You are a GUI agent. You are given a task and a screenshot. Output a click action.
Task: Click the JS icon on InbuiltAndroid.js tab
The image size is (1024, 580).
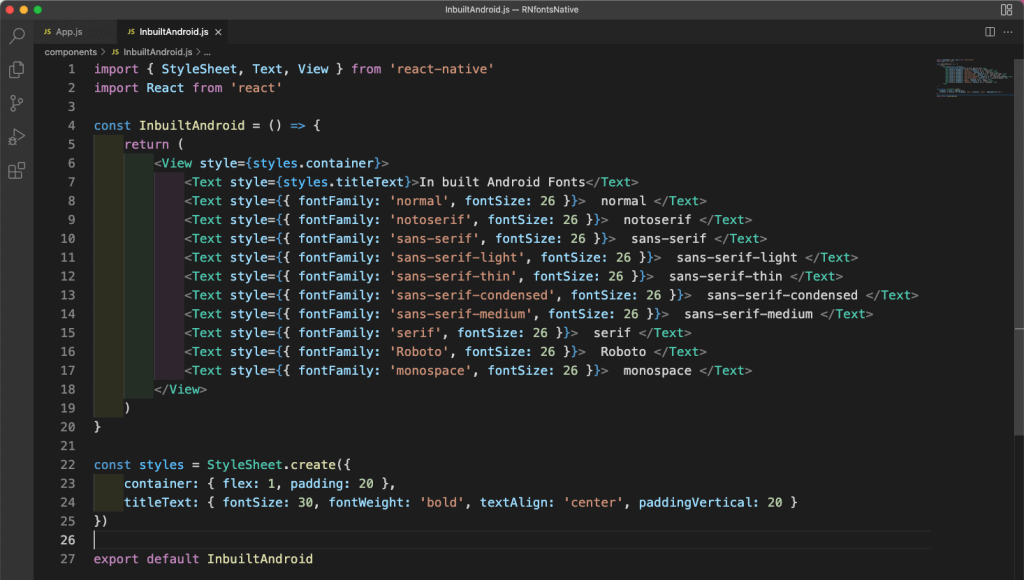(x=131, y=31)
